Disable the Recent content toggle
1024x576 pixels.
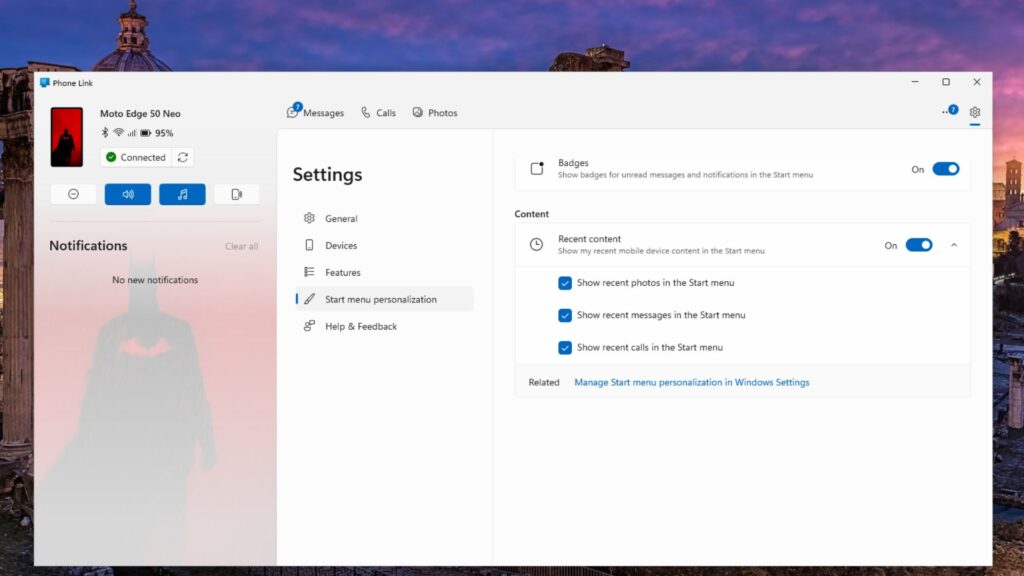[x=921, y=244]
